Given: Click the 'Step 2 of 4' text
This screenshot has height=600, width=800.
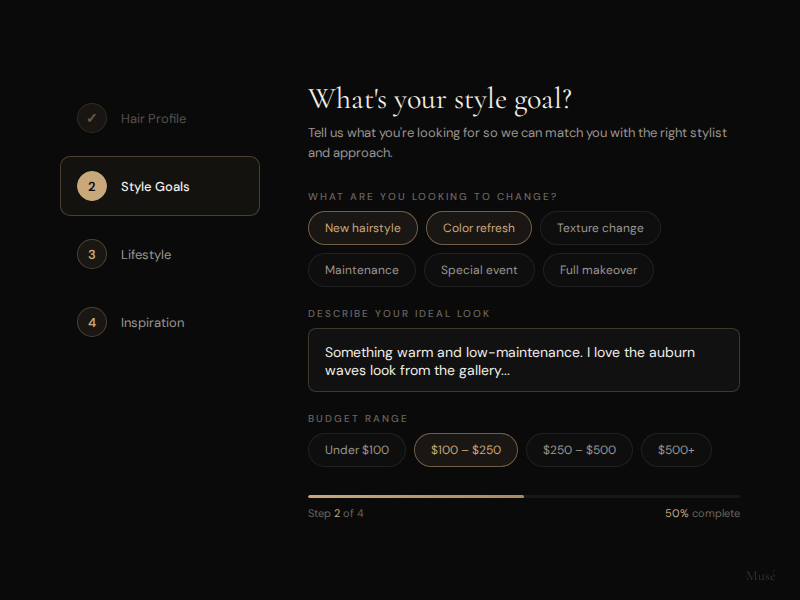Looking at the screenshot, I should coord(336,513).
